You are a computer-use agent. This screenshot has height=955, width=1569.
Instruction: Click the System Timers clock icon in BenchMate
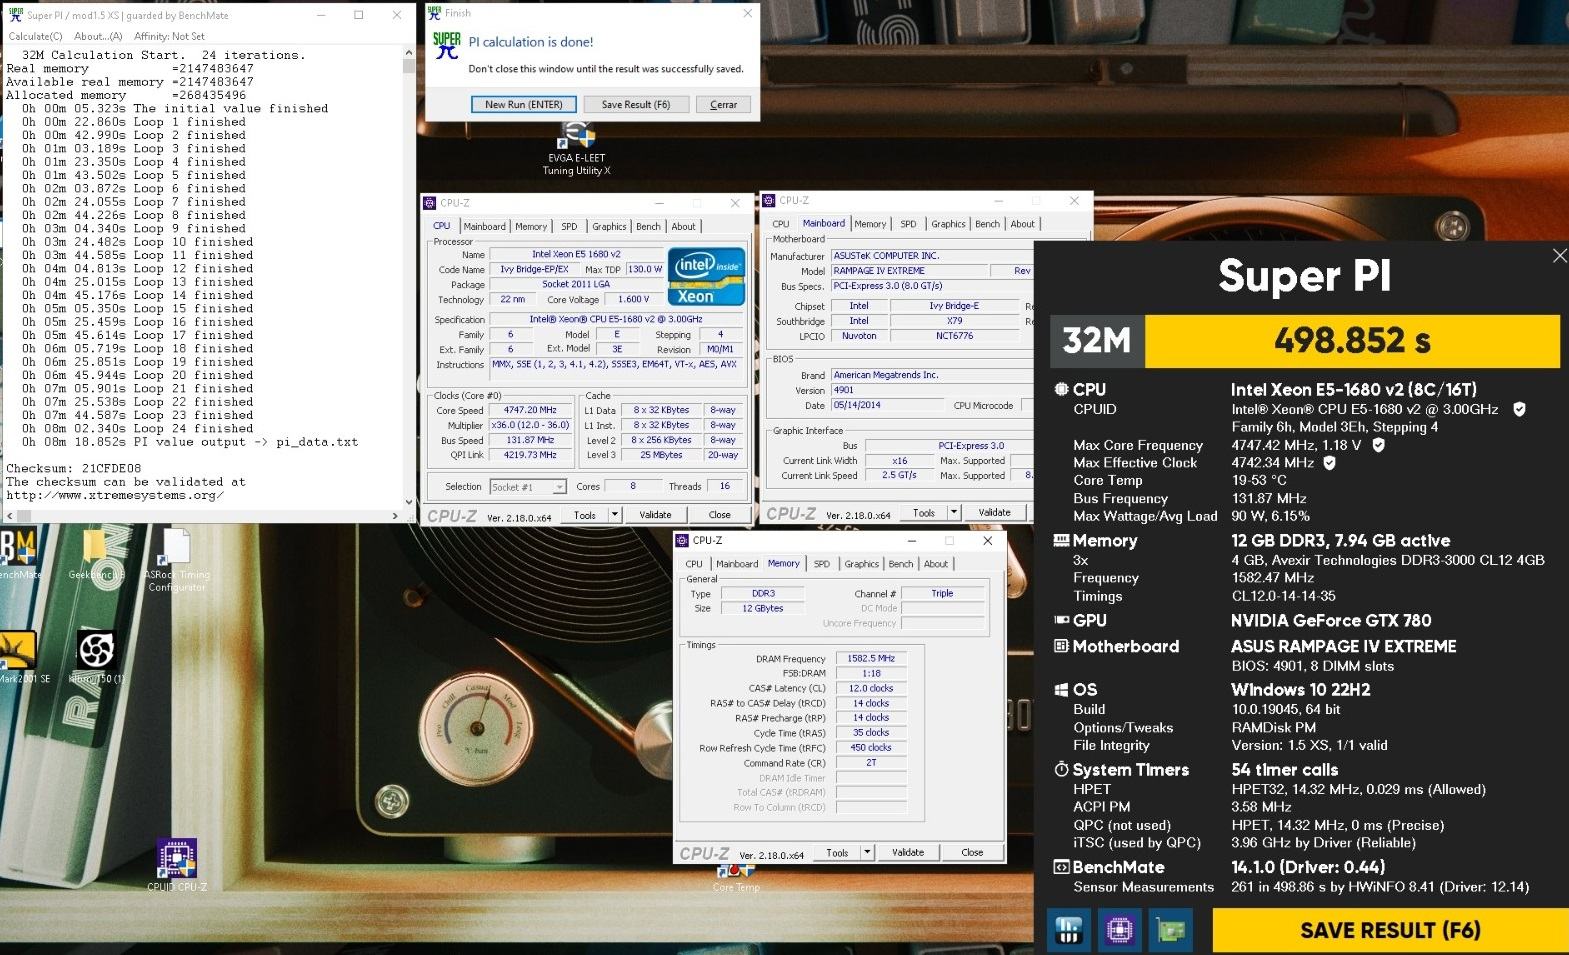[1061, 769]
